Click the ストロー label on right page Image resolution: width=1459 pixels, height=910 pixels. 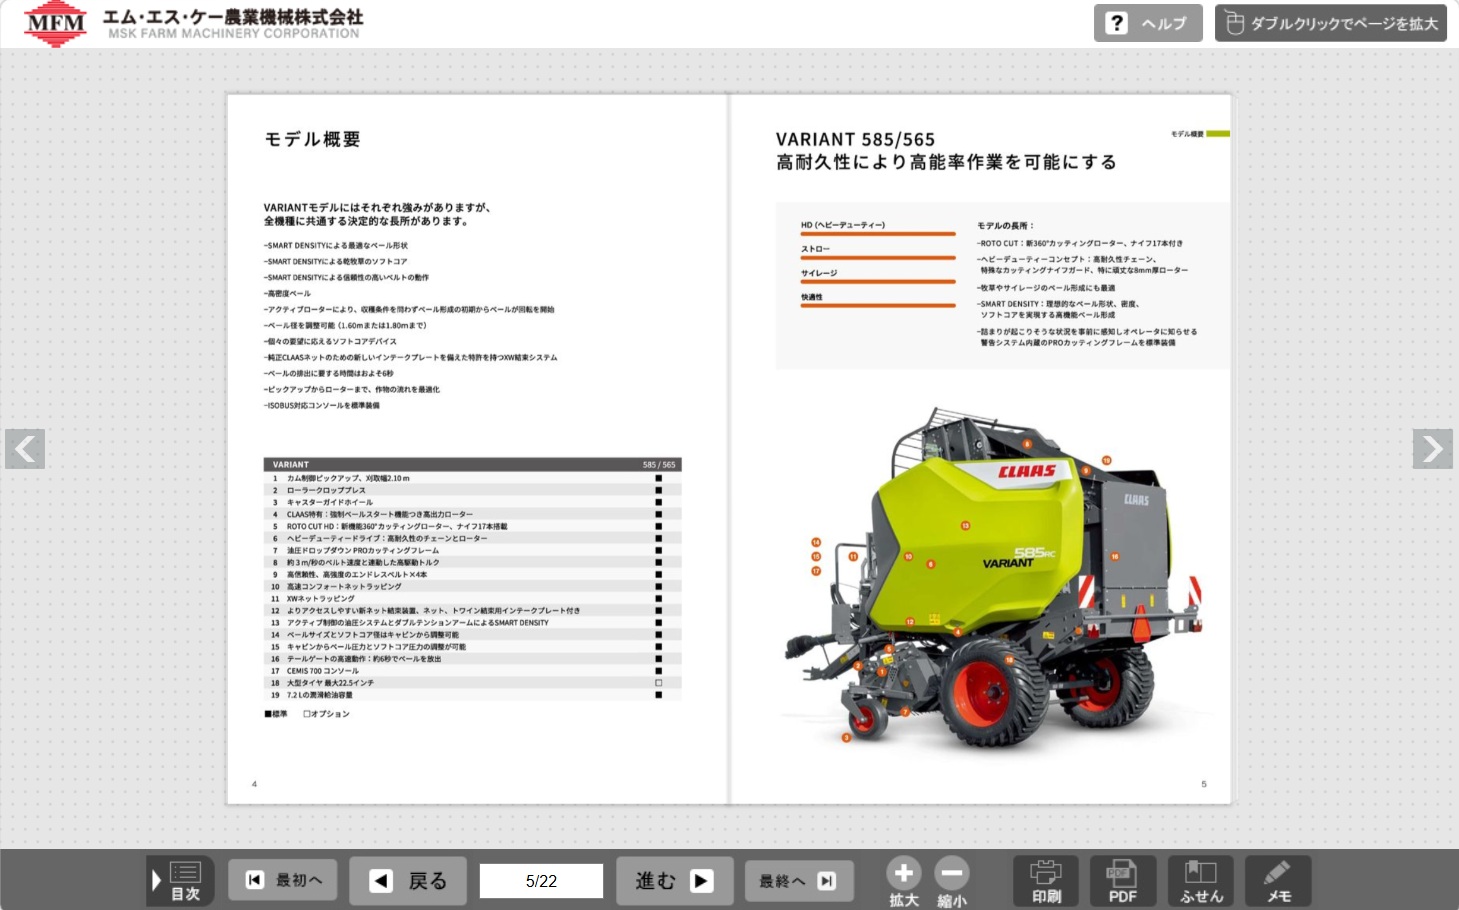point(815,249)
